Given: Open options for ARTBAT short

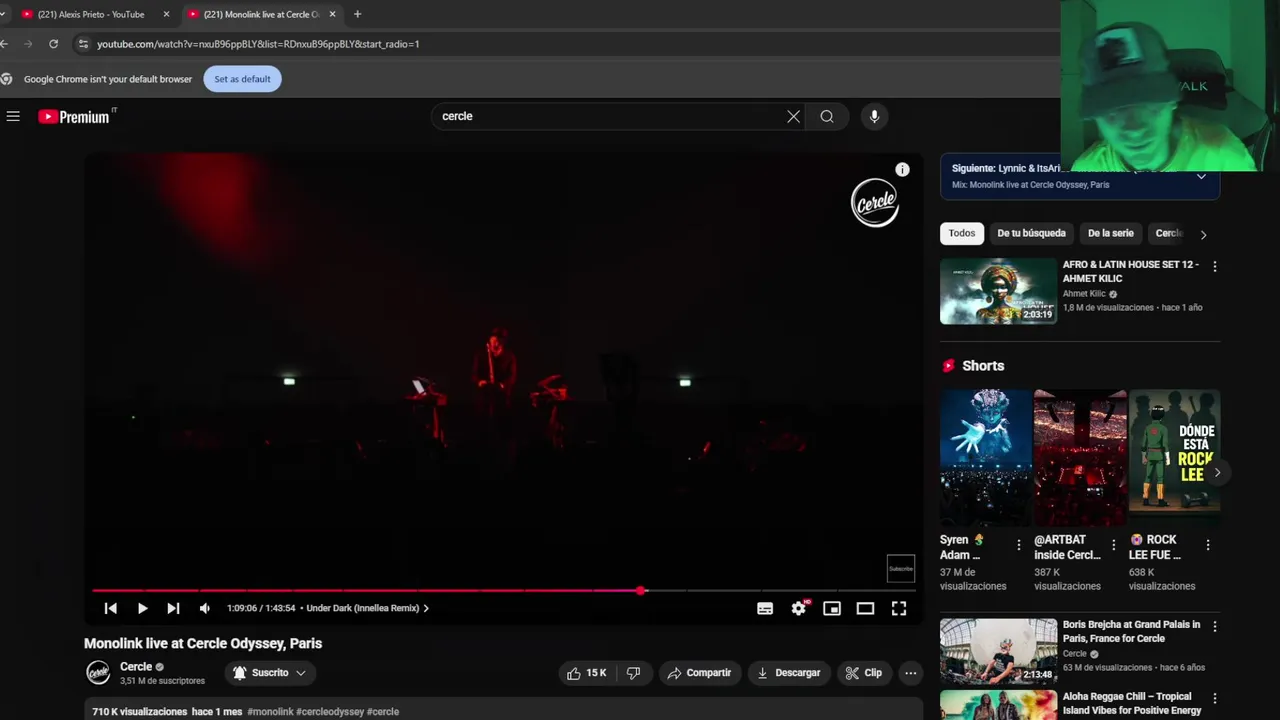Looking at the screenshot, I should (1113, 545).
